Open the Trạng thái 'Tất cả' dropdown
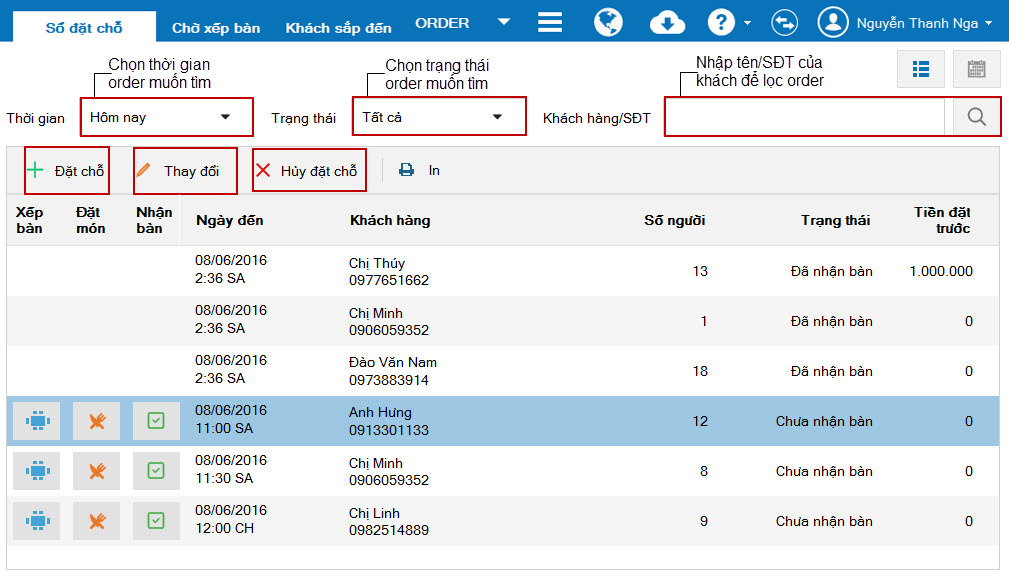 (x=439, y=116)
